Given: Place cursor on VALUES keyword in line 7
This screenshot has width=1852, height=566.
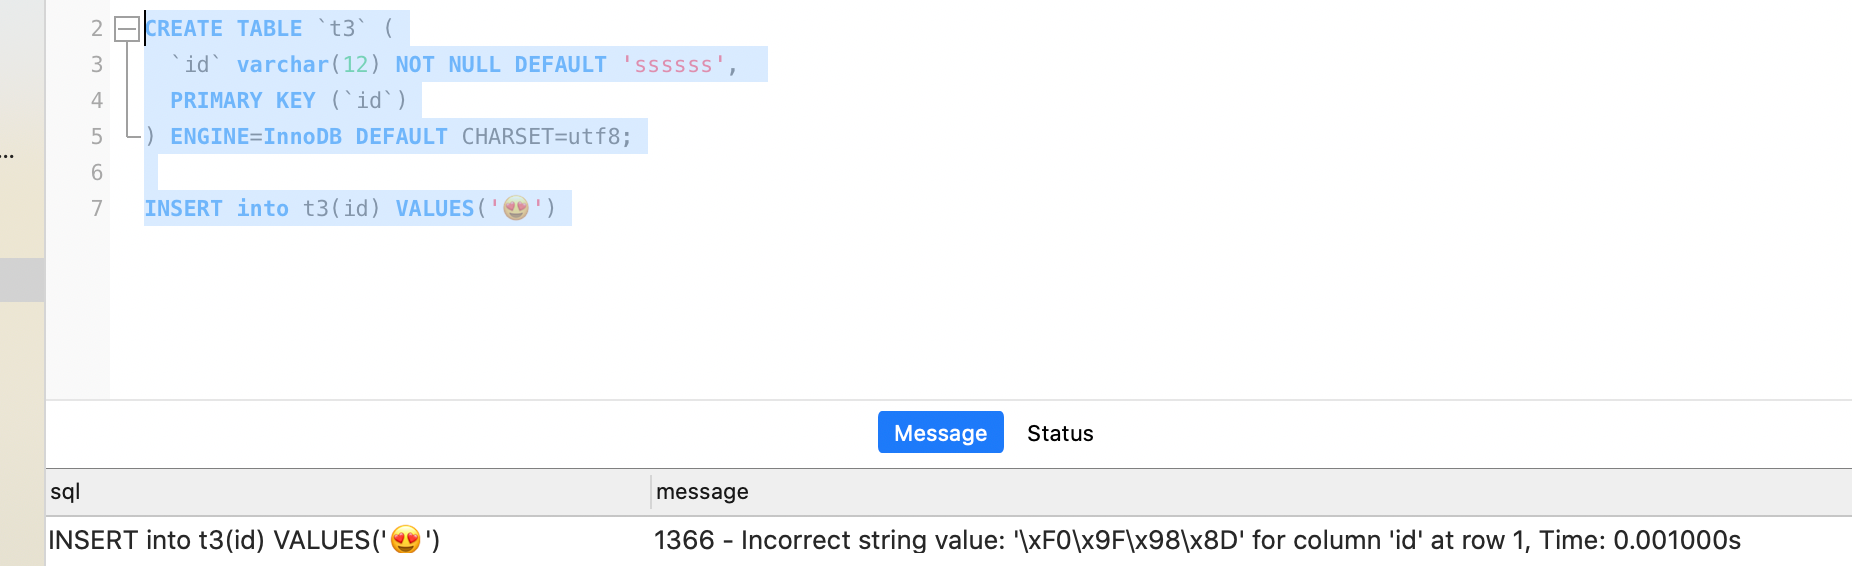Looking at the screenshot, I should pos(435,208).
